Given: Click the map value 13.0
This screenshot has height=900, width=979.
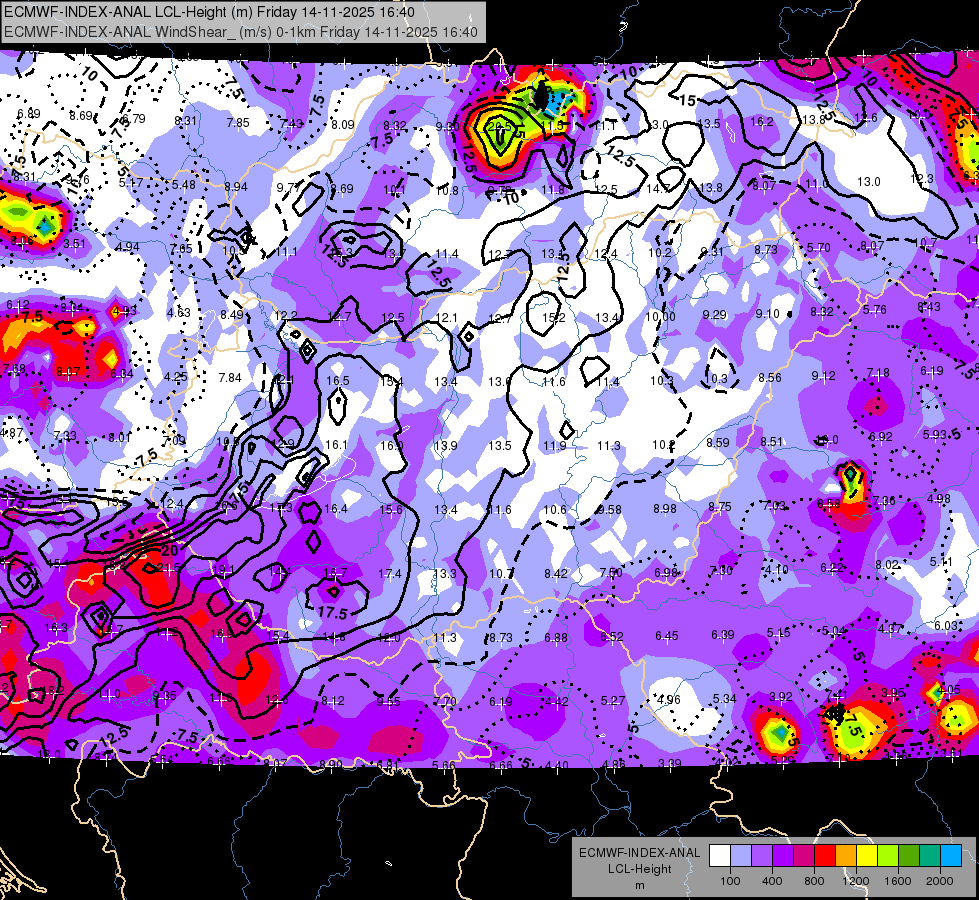Looking at the screenshot, I should [868, 181].
